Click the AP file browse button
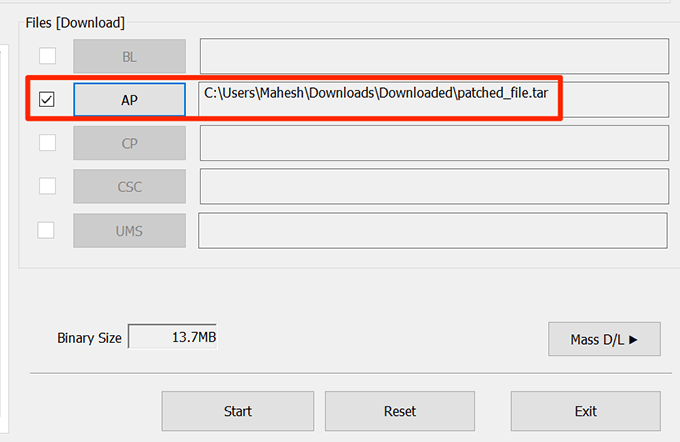Viewport: 680px width, 442px height. 129,100
